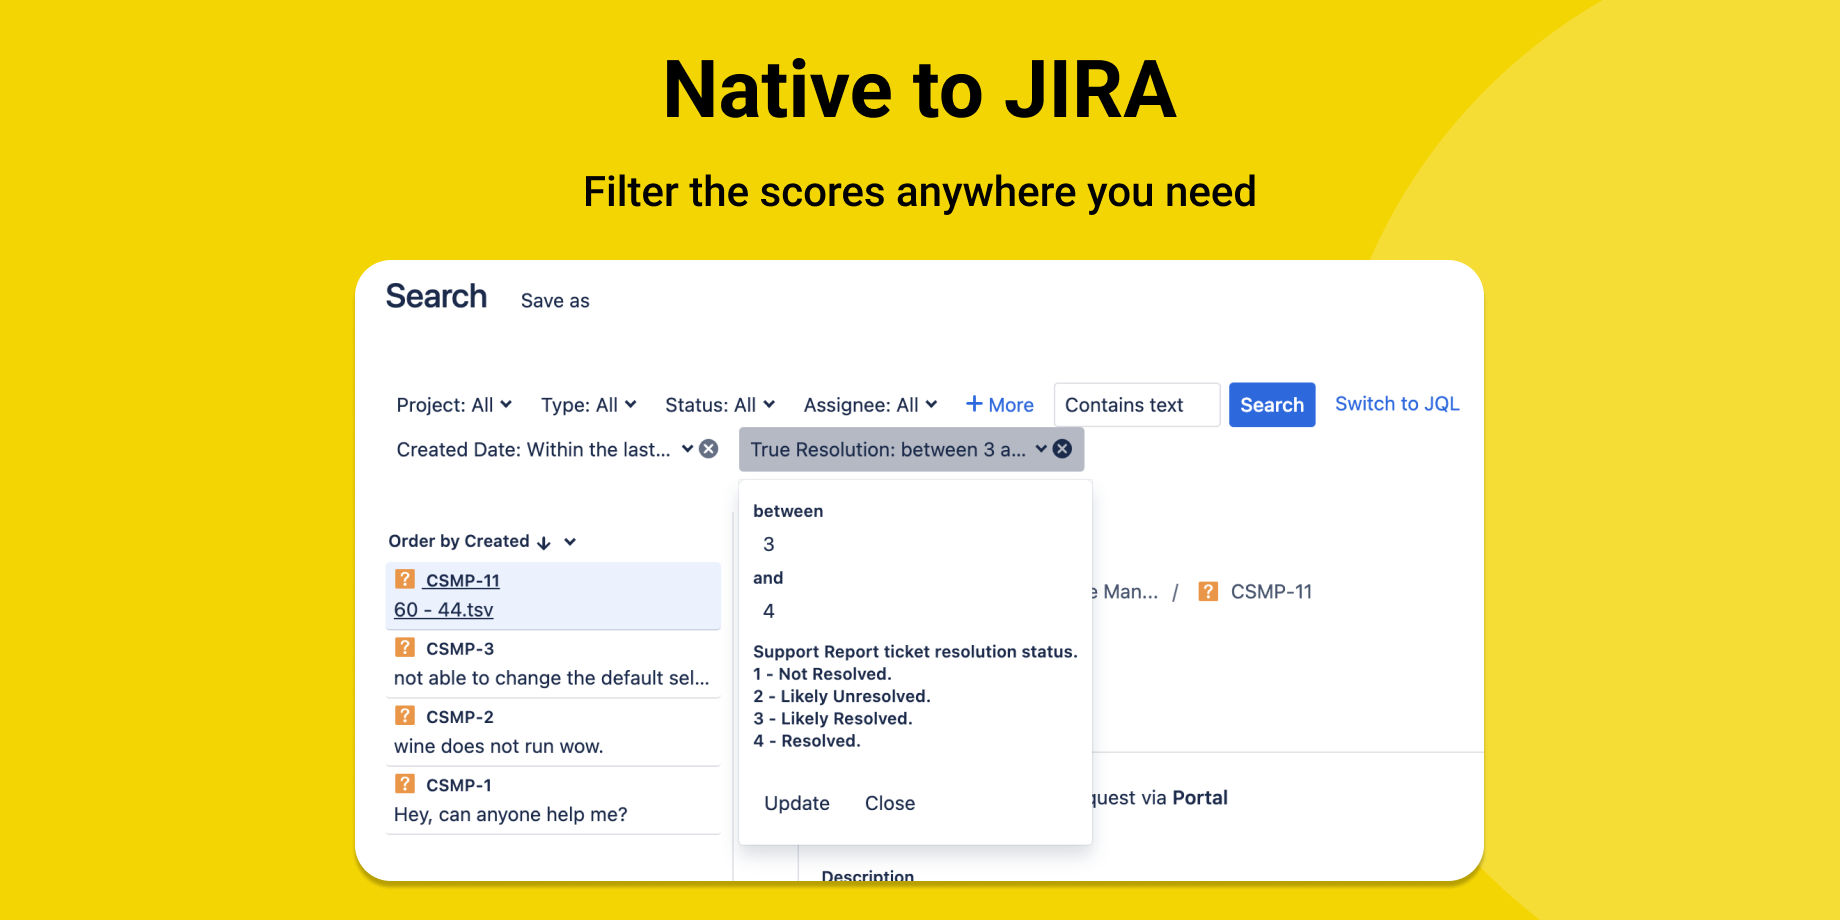
Task: Click the plus icon beside More
Action: tap(974, 404)
